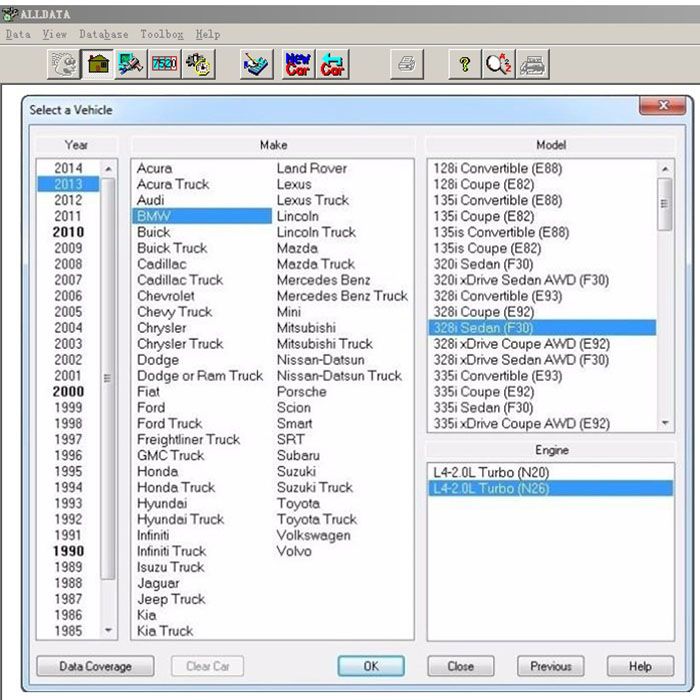Click the ALLDATA title bar app icon
Viewport: 700px width, 700px height.
point(10,14)
